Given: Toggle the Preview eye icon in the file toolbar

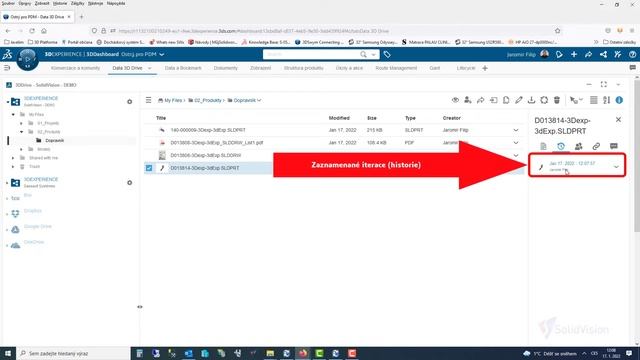Looking at the screenshot, I should point(455,100).
